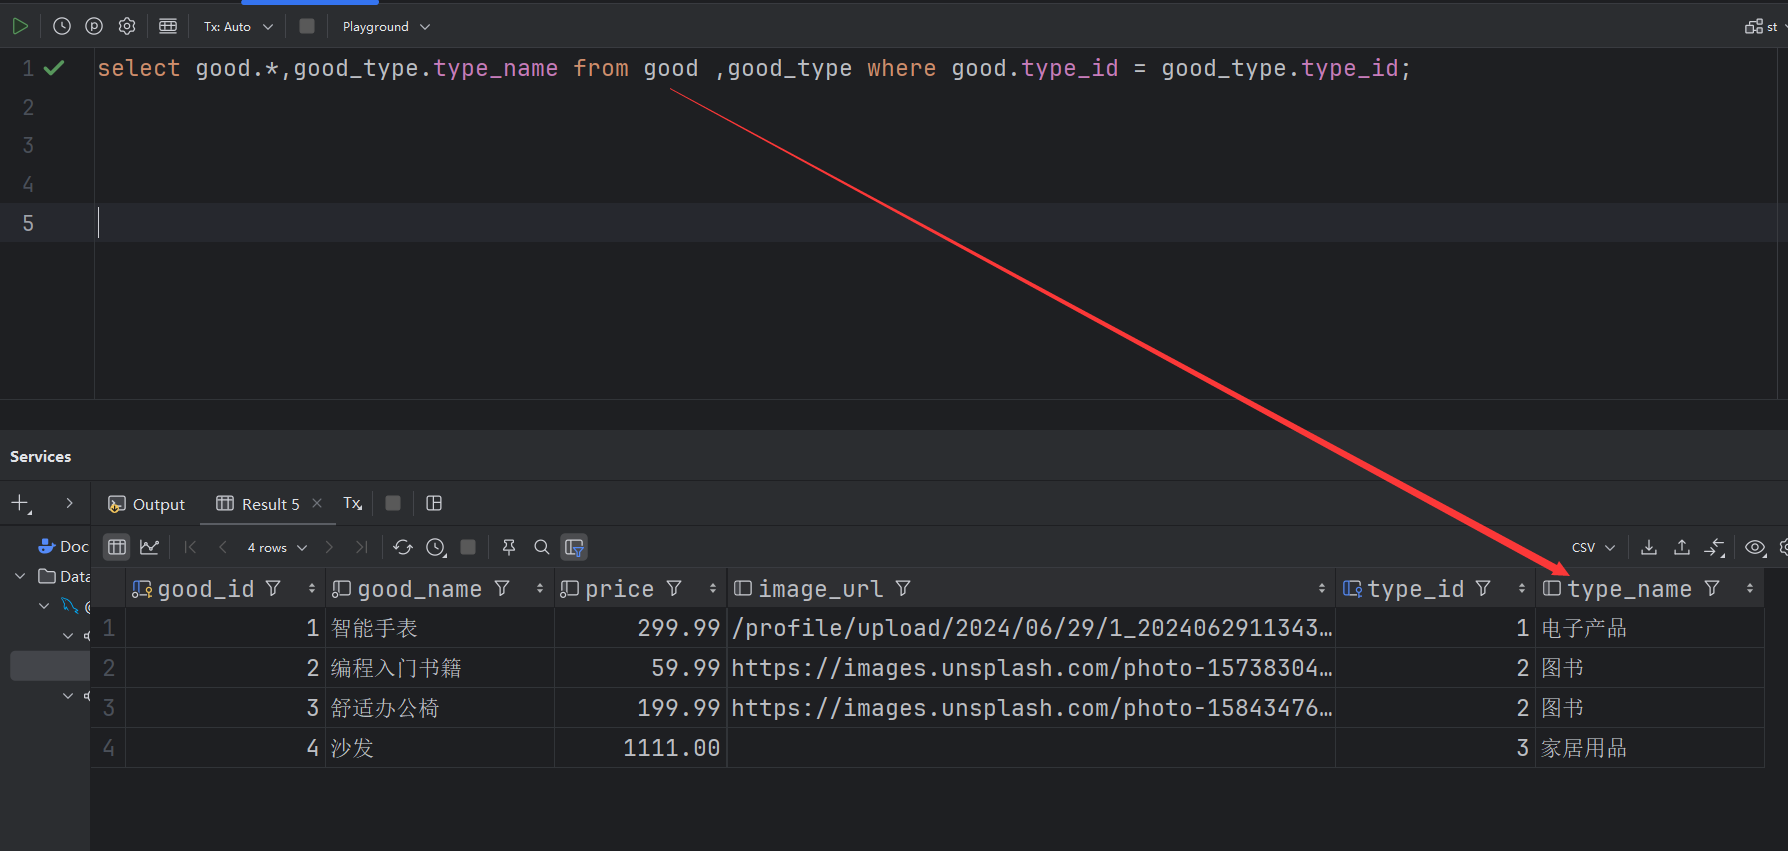Filter the image_url column
Screen dimensions: 1788x851
(903, 589)
